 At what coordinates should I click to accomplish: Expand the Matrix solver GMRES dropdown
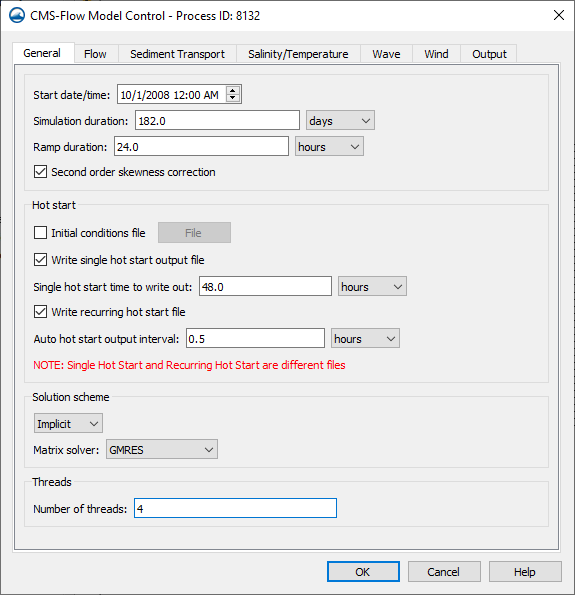[162, 450]
